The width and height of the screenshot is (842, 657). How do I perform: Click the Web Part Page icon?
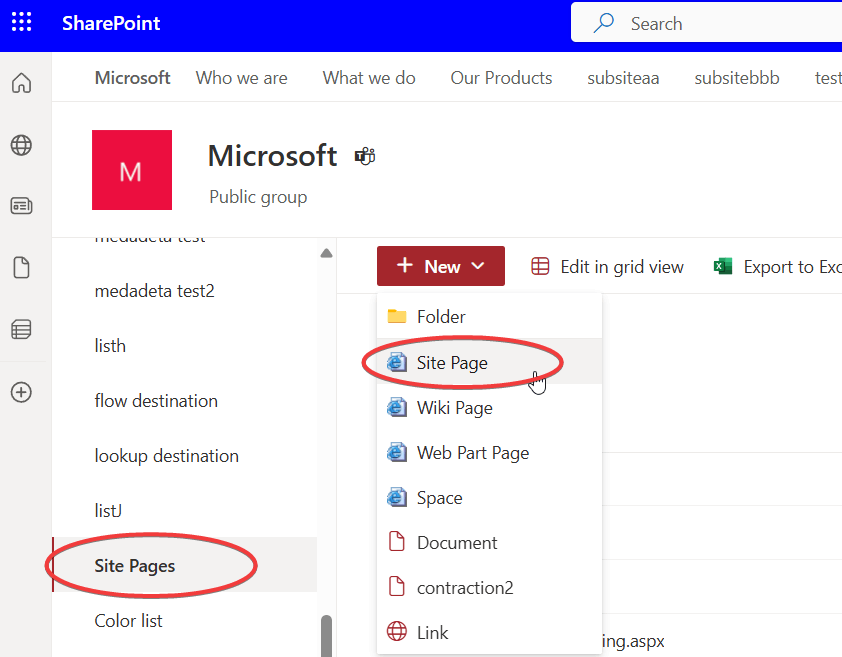coord(397,452)
